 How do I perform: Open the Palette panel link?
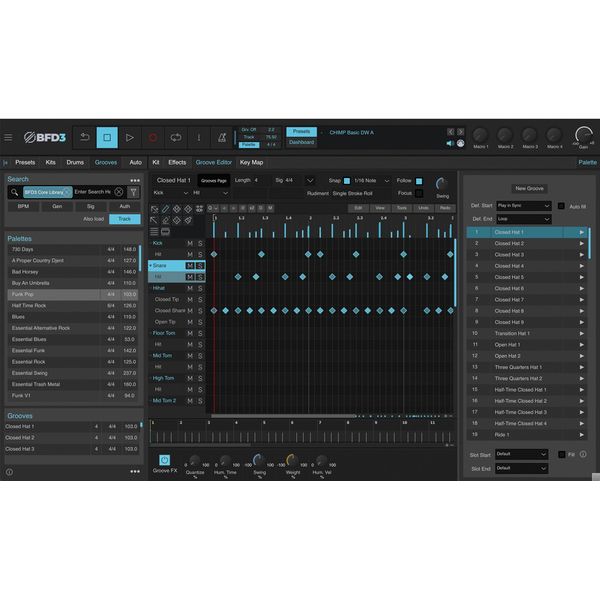tap(587, 163)
